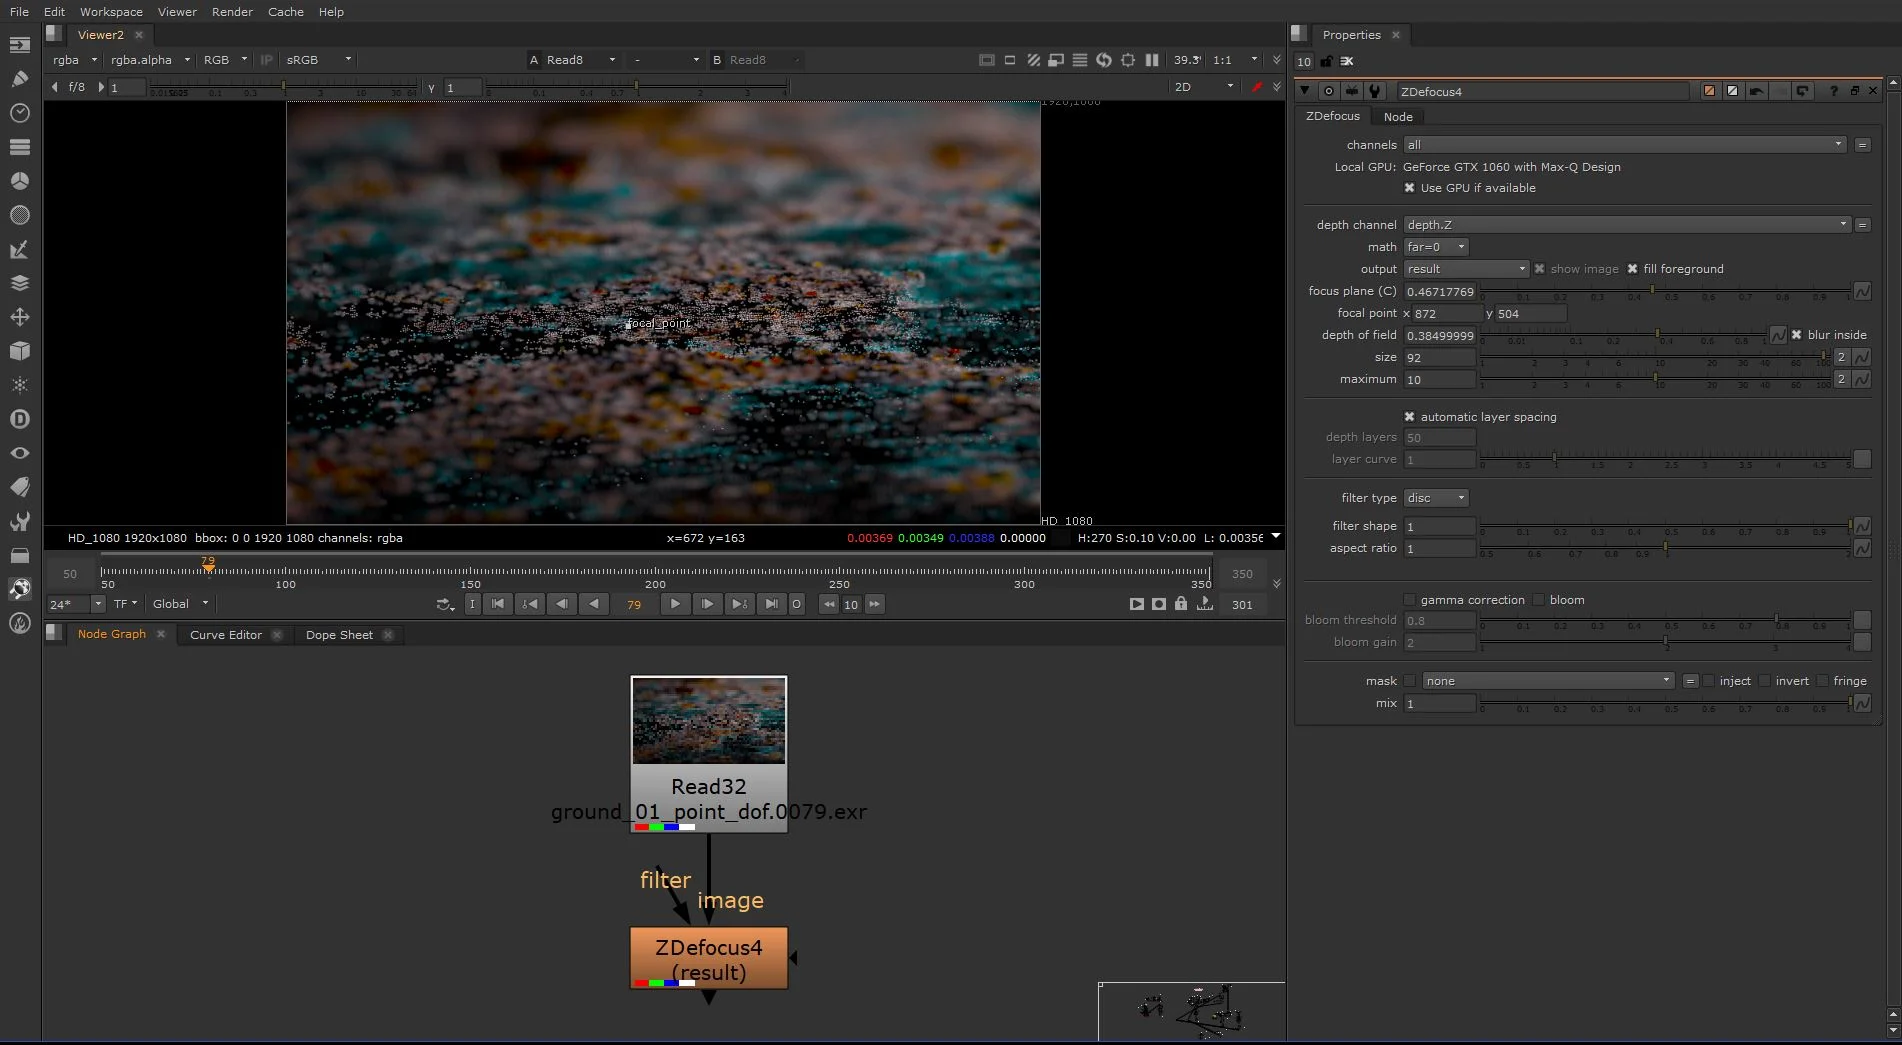The image size is (1902, 1045).
Task: Open the Draw tools in the left toolbar
Action: tap(19, 79)
